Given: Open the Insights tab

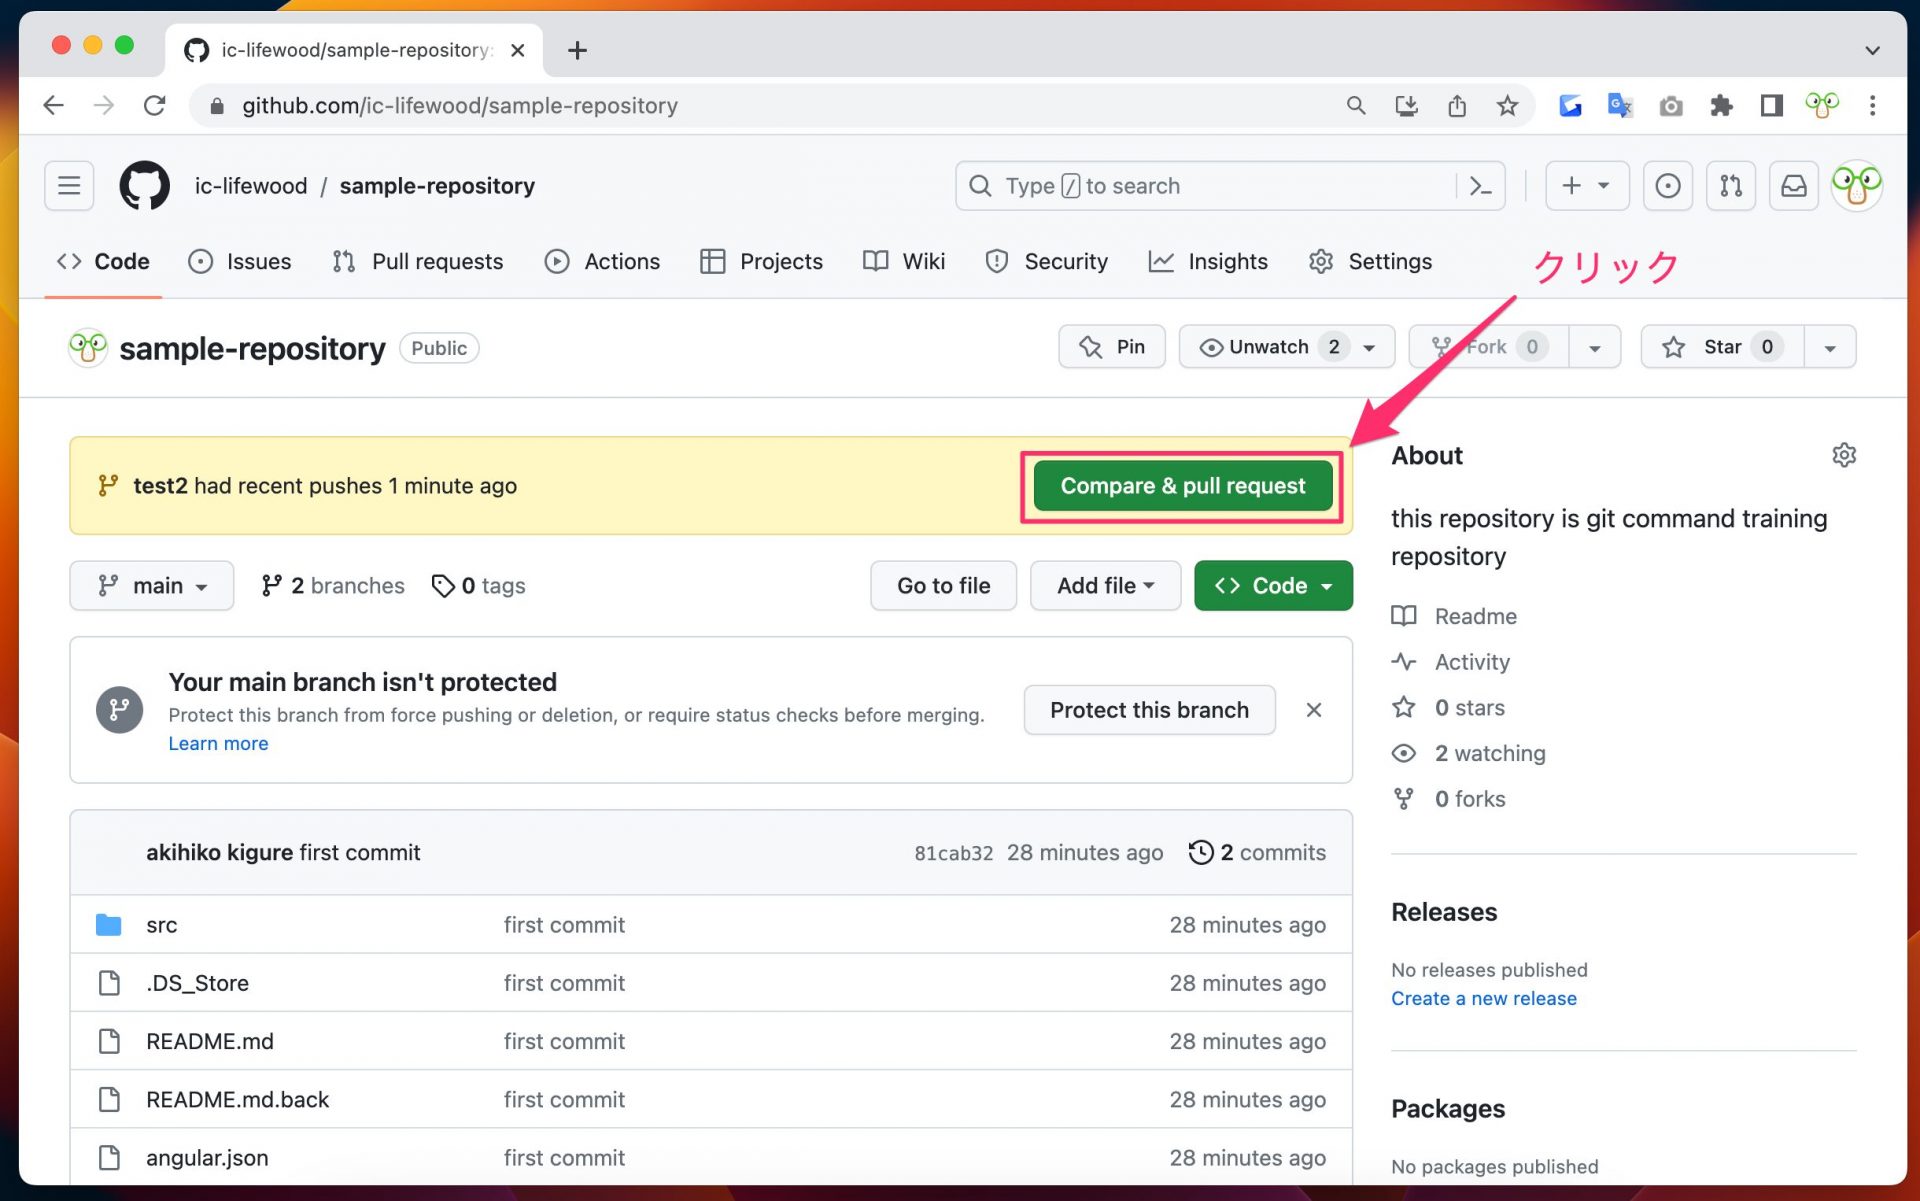Looking at the screenshot, I should point(1208,262).
